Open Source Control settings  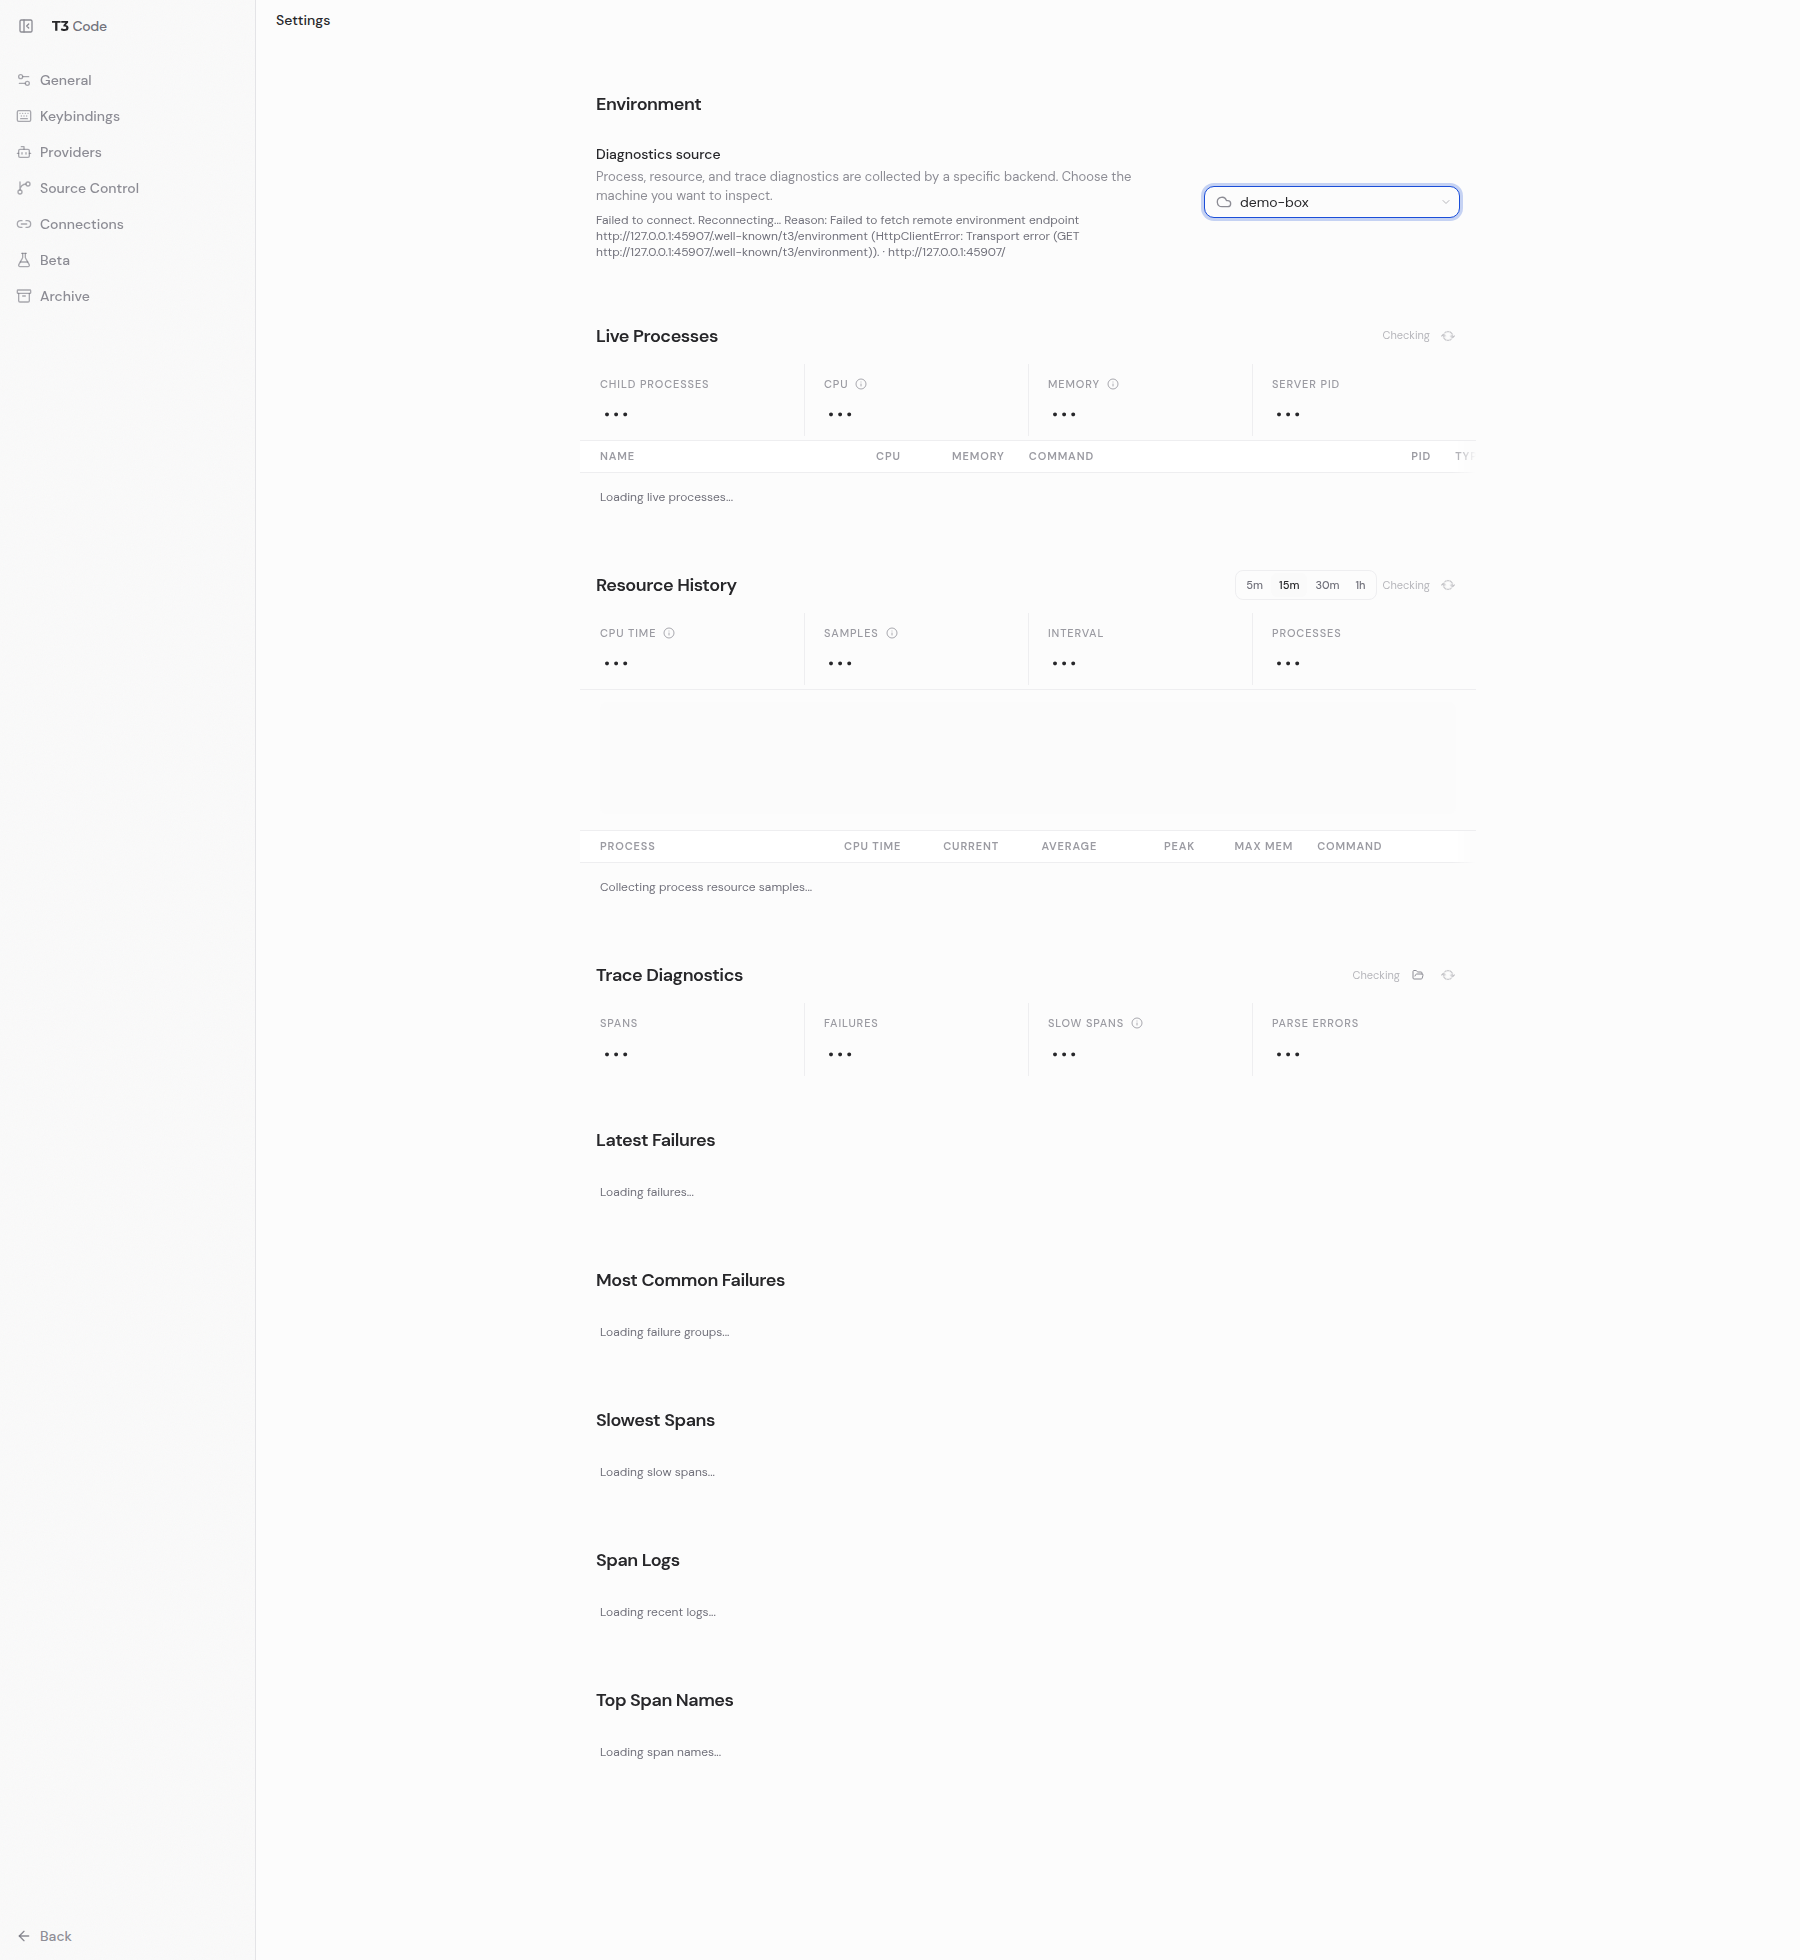click(x=127, y=188)
